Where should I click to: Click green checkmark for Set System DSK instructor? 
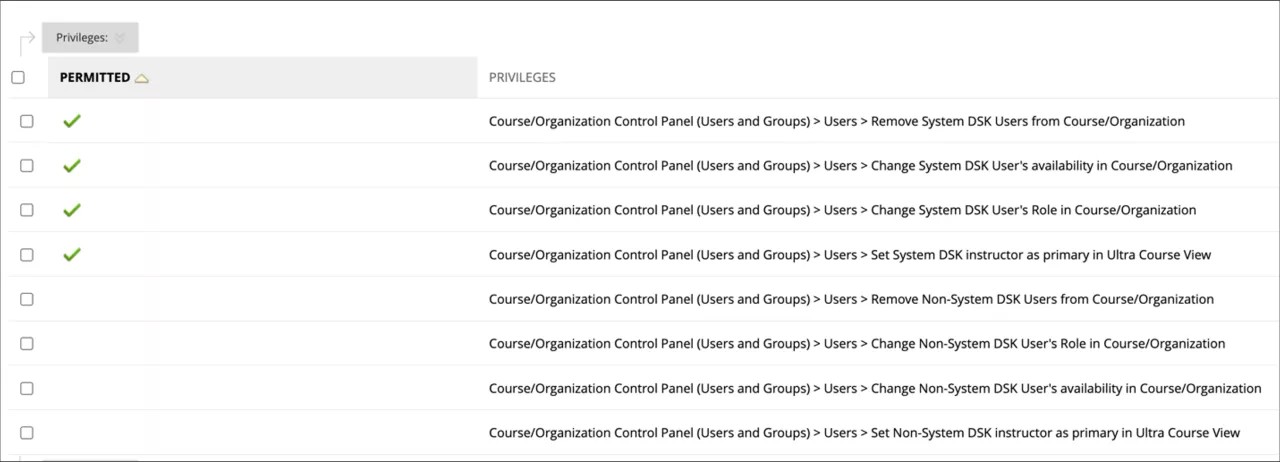coord(71,255)
